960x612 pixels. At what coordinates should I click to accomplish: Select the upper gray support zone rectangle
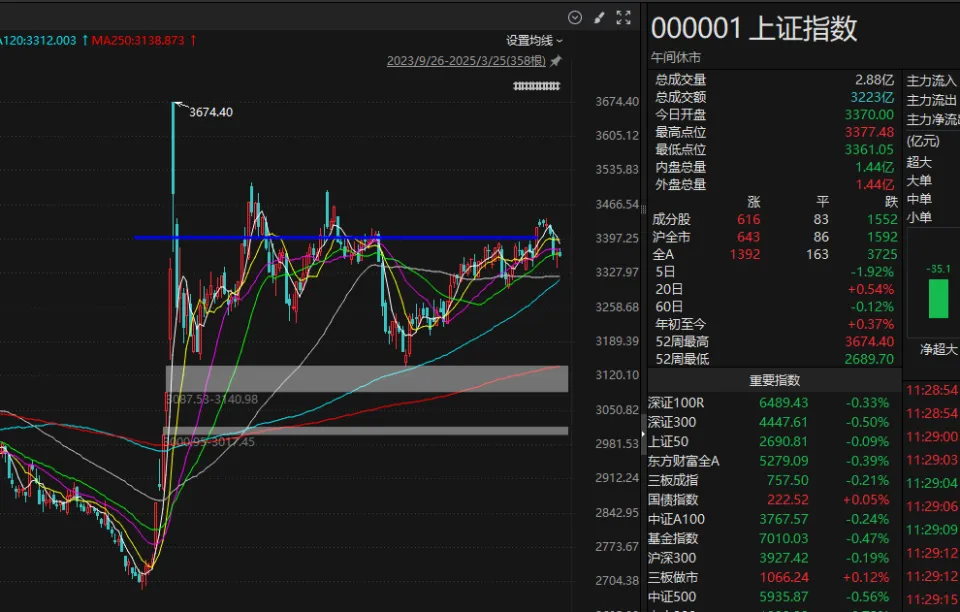pyautogui.click(x=366, y=378)
